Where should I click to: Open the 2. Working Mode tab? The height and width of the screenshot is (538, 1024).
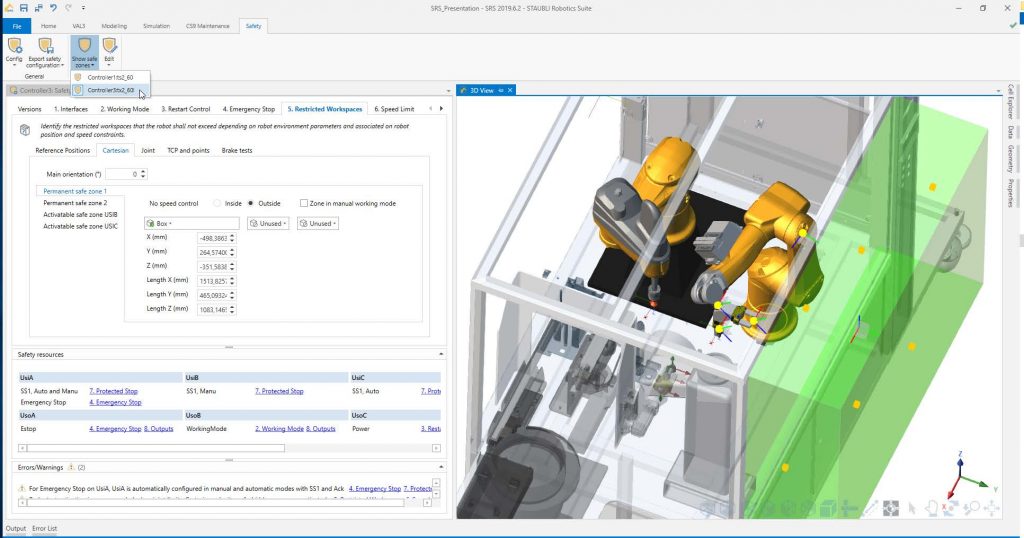coord(124,109)
